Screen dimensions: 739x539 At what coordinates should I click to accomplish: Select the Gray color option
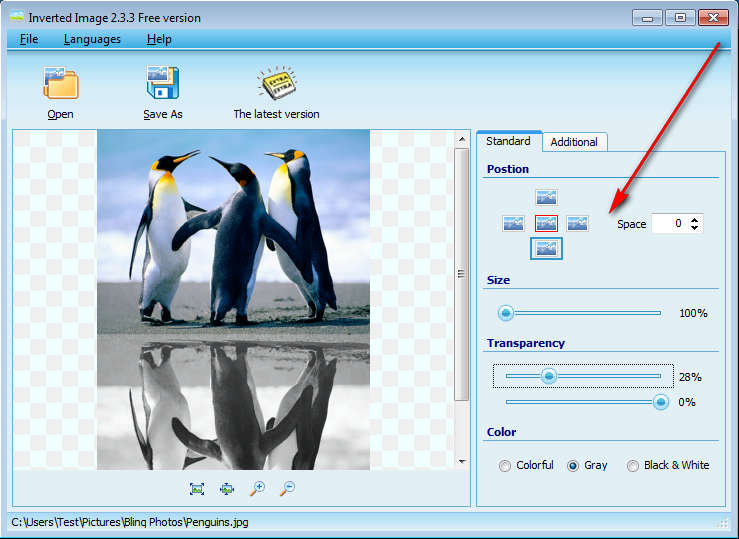pos(573,466)
